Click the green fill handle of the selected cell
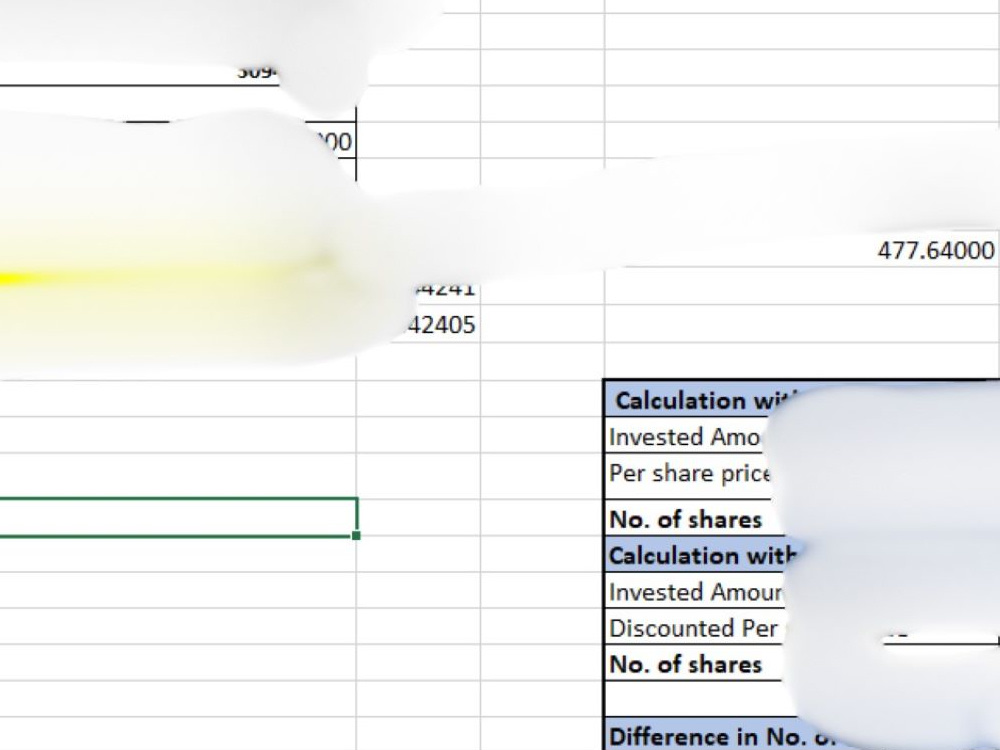1000x750 pixels. [356, 536]
